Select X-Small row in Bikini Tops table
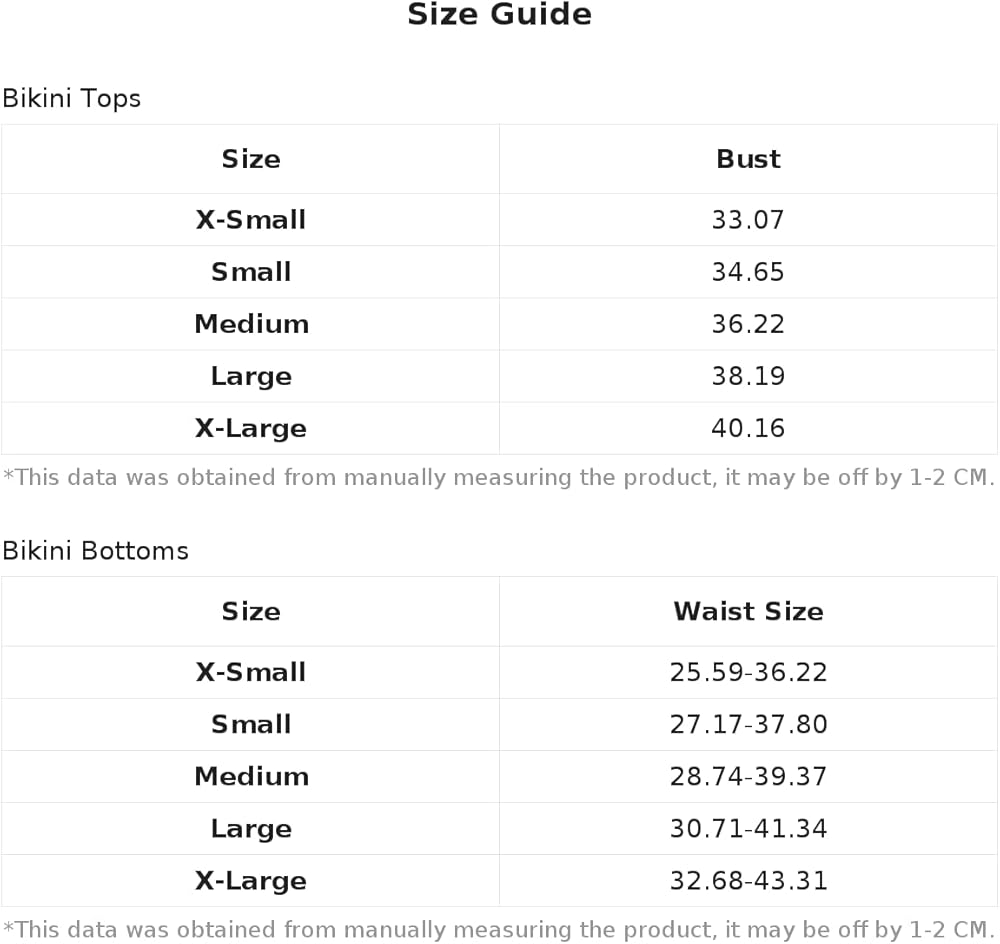The height and width of the screenshot is (944, 1000). (499, 219)
